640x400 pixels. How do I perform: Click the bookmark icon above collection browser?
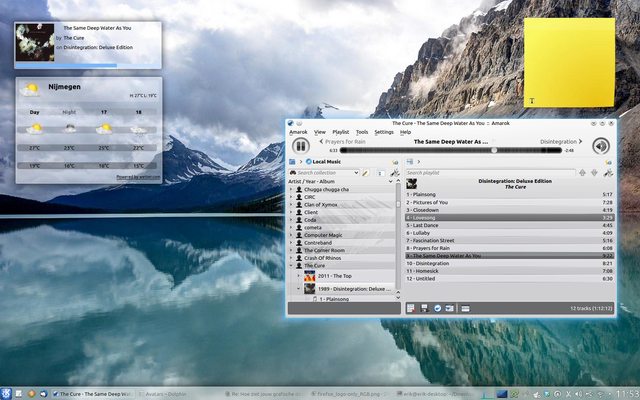(395, 162)
